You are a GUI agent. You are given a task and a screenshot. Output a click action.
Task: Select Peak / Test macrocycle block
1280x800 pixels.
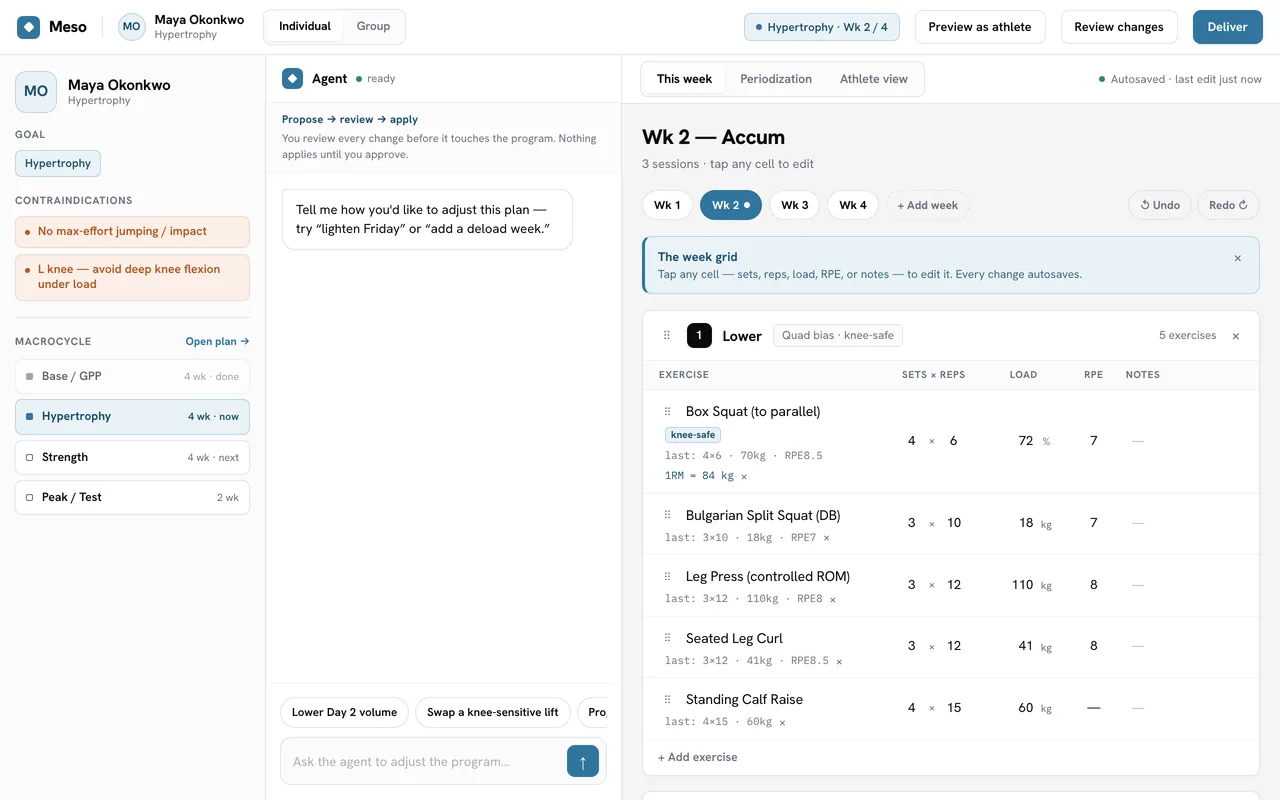132,497
